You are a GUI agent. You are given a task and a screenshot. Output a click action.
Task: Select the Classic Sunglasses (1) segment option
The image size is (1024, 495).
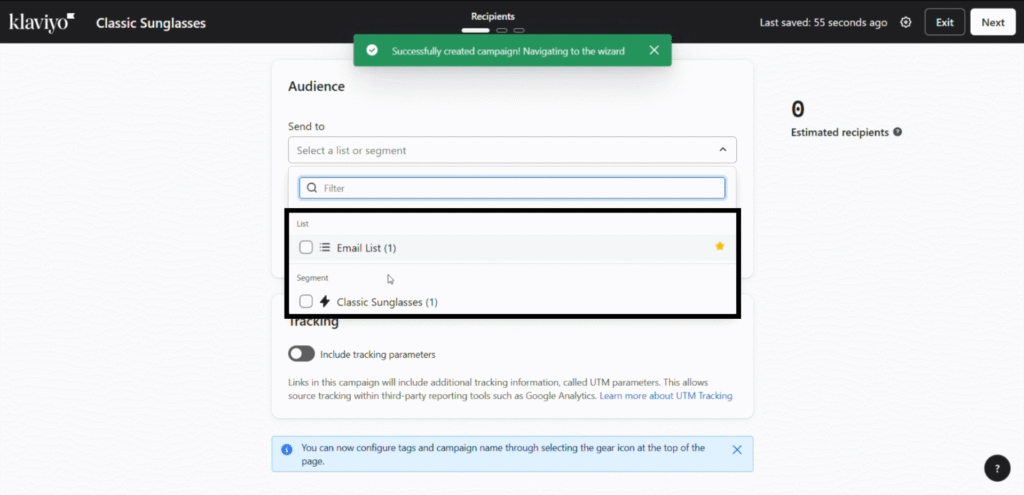(387, 302)
